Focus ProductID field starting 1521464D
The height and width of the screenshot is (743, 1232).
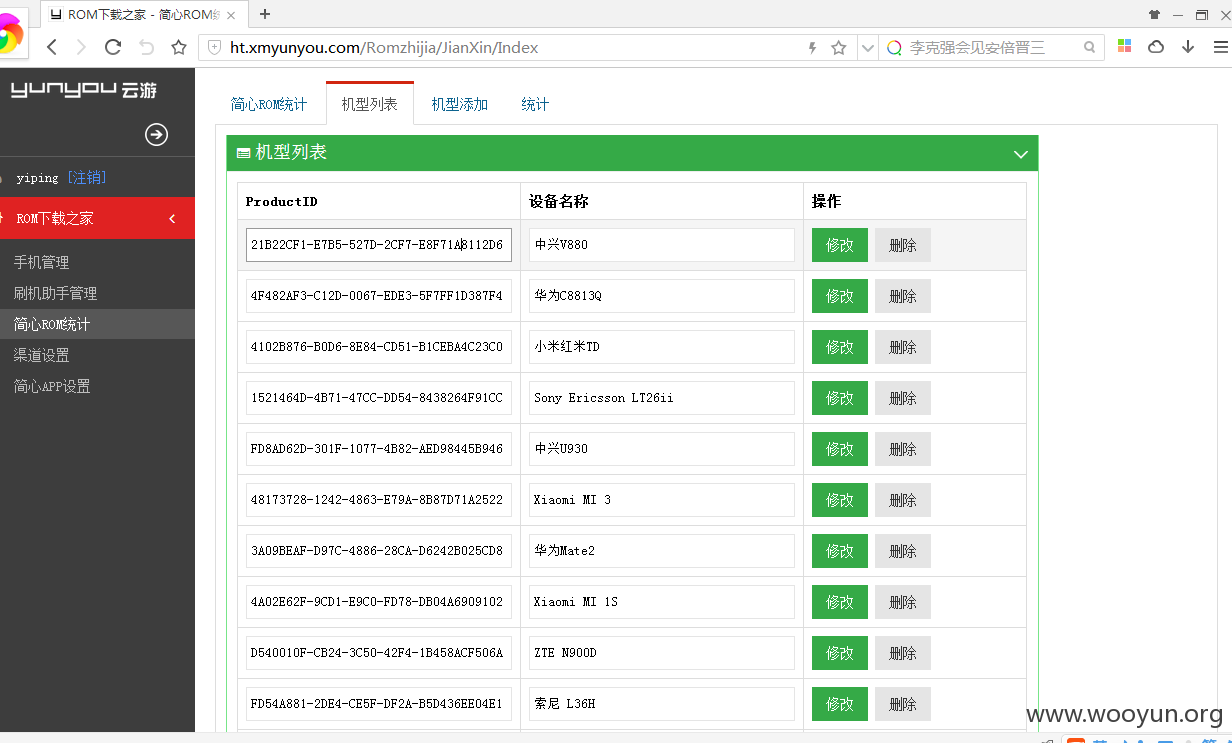379,398
